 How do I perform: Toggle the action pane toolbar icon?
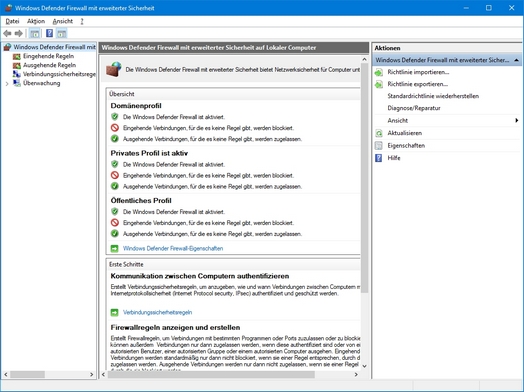[x=61, y=33]
